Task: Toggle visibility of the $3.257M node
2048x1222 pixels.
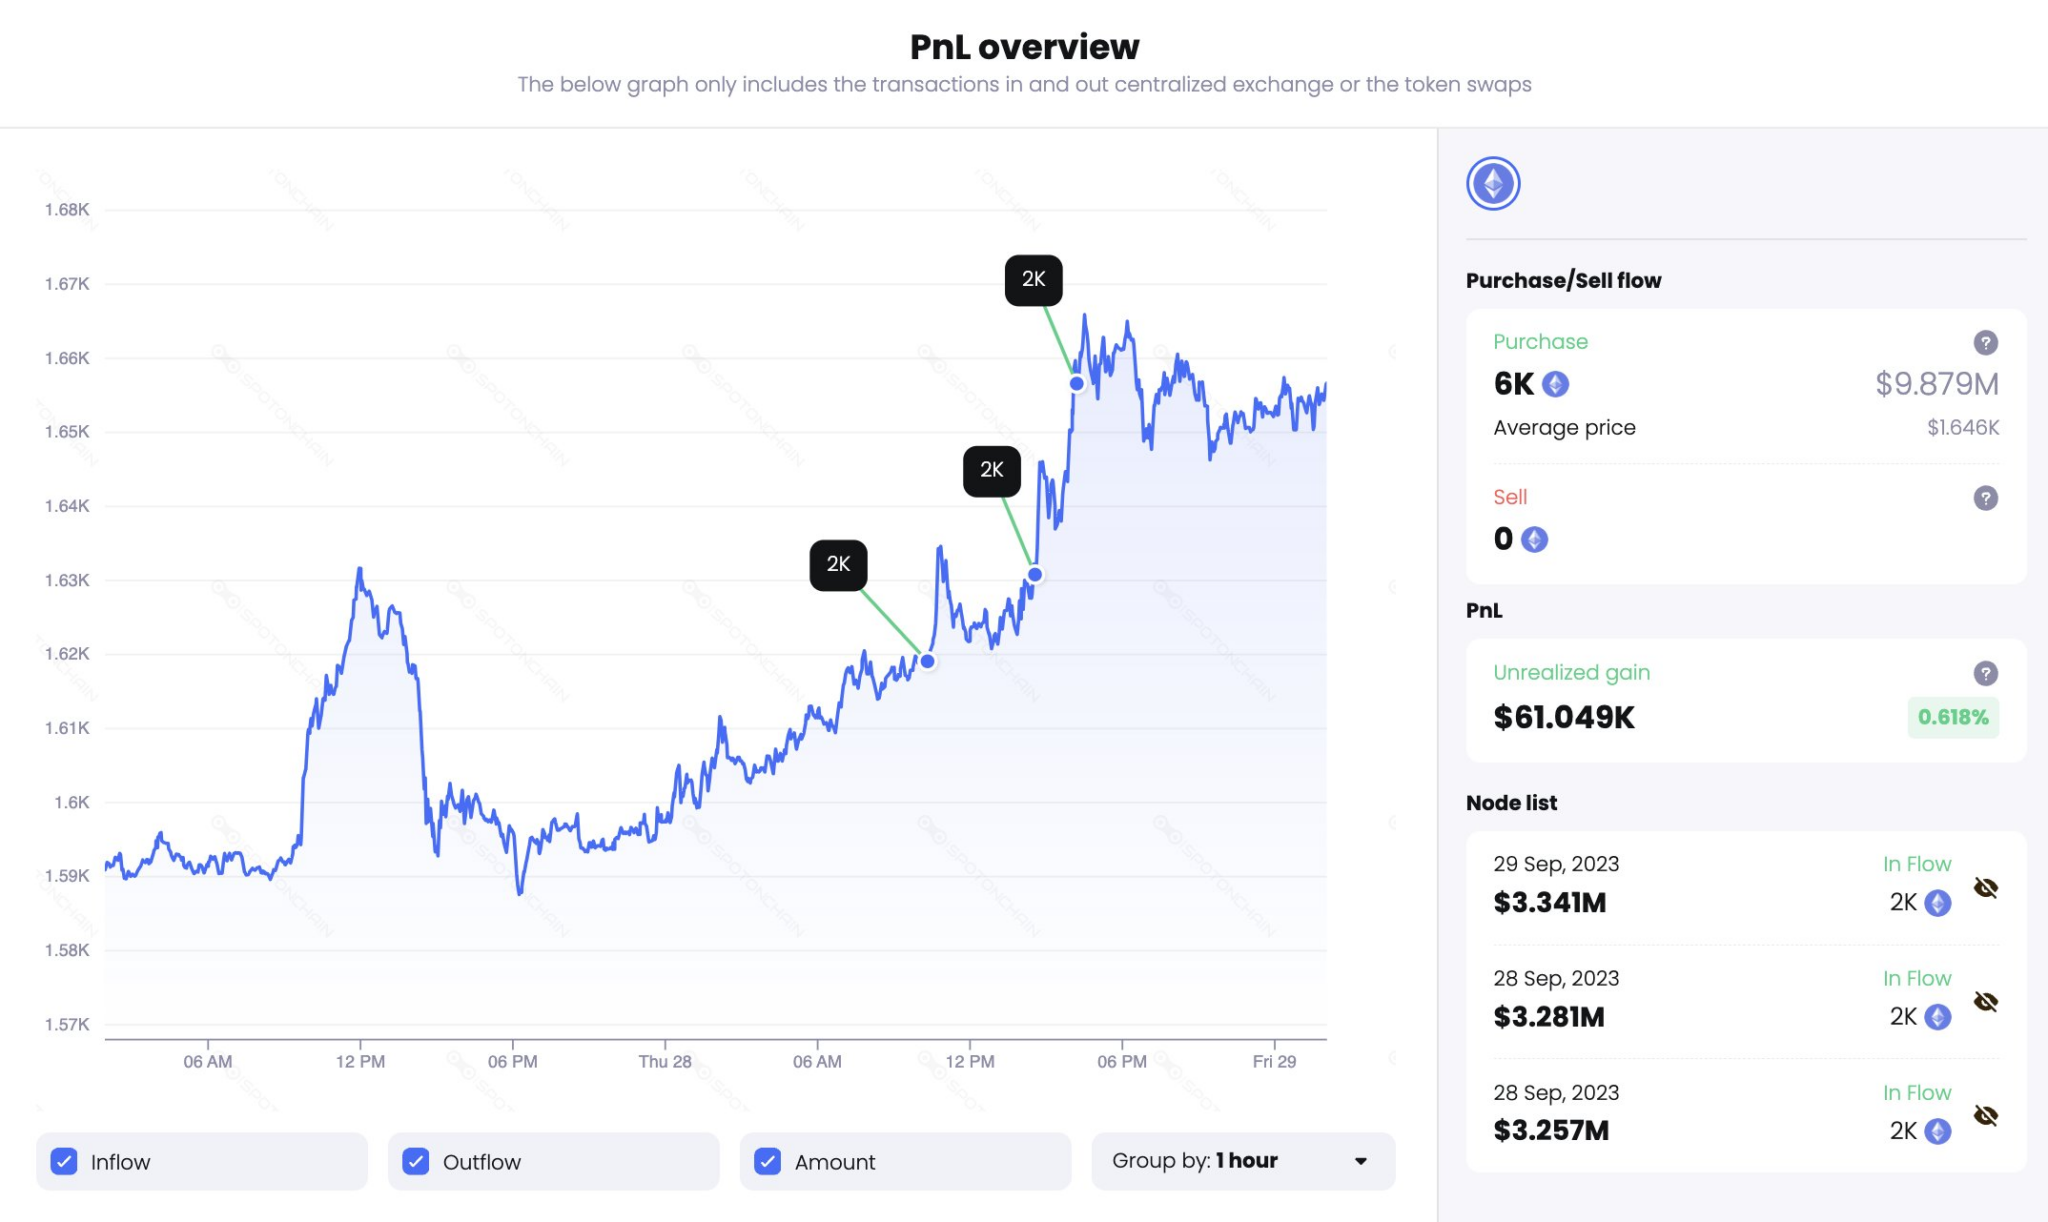Action: tap(1985, 1116)
